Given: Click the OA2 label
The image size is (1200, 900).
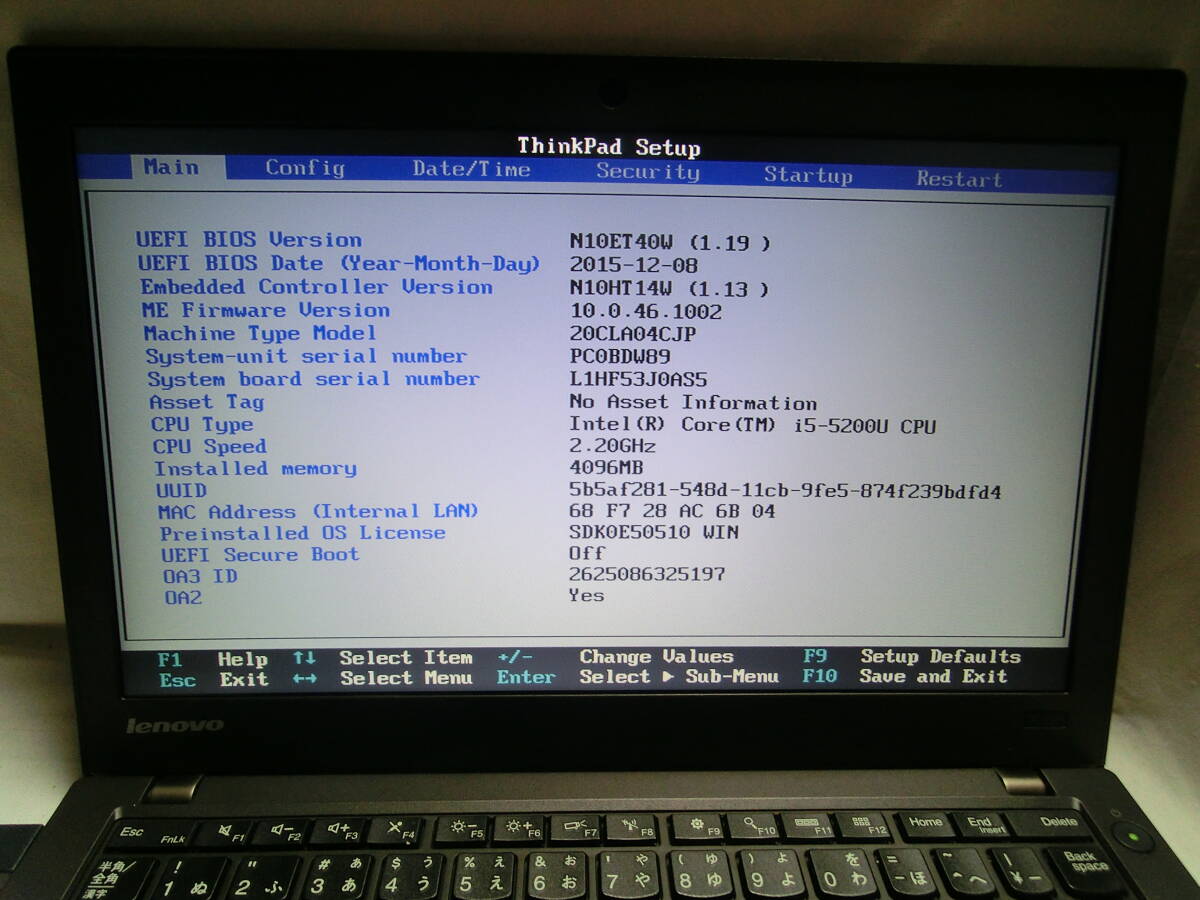Looking at the screenshot, I should tap(183, 597).
